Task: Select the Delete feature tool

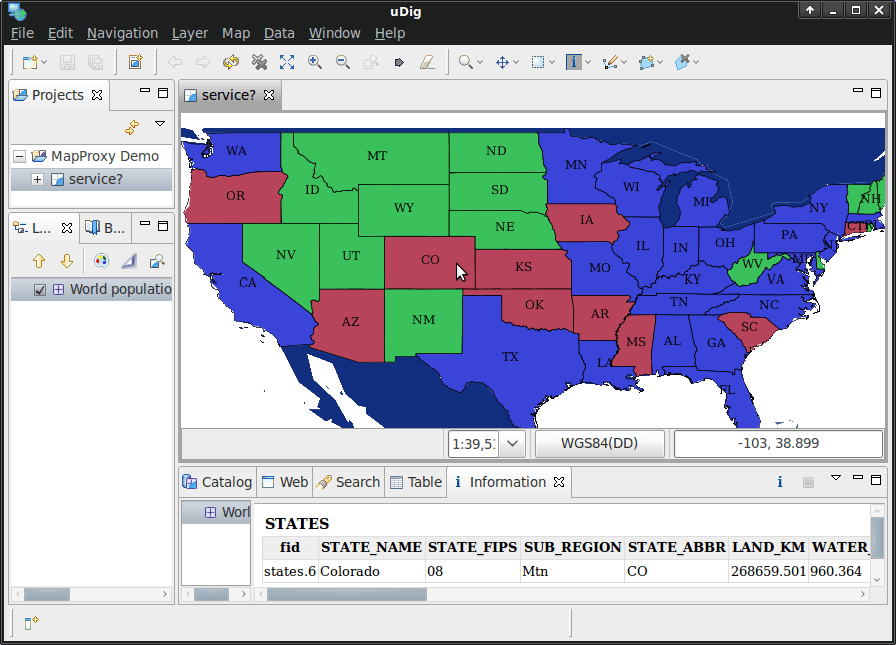Action: click(x=682, y=62)
